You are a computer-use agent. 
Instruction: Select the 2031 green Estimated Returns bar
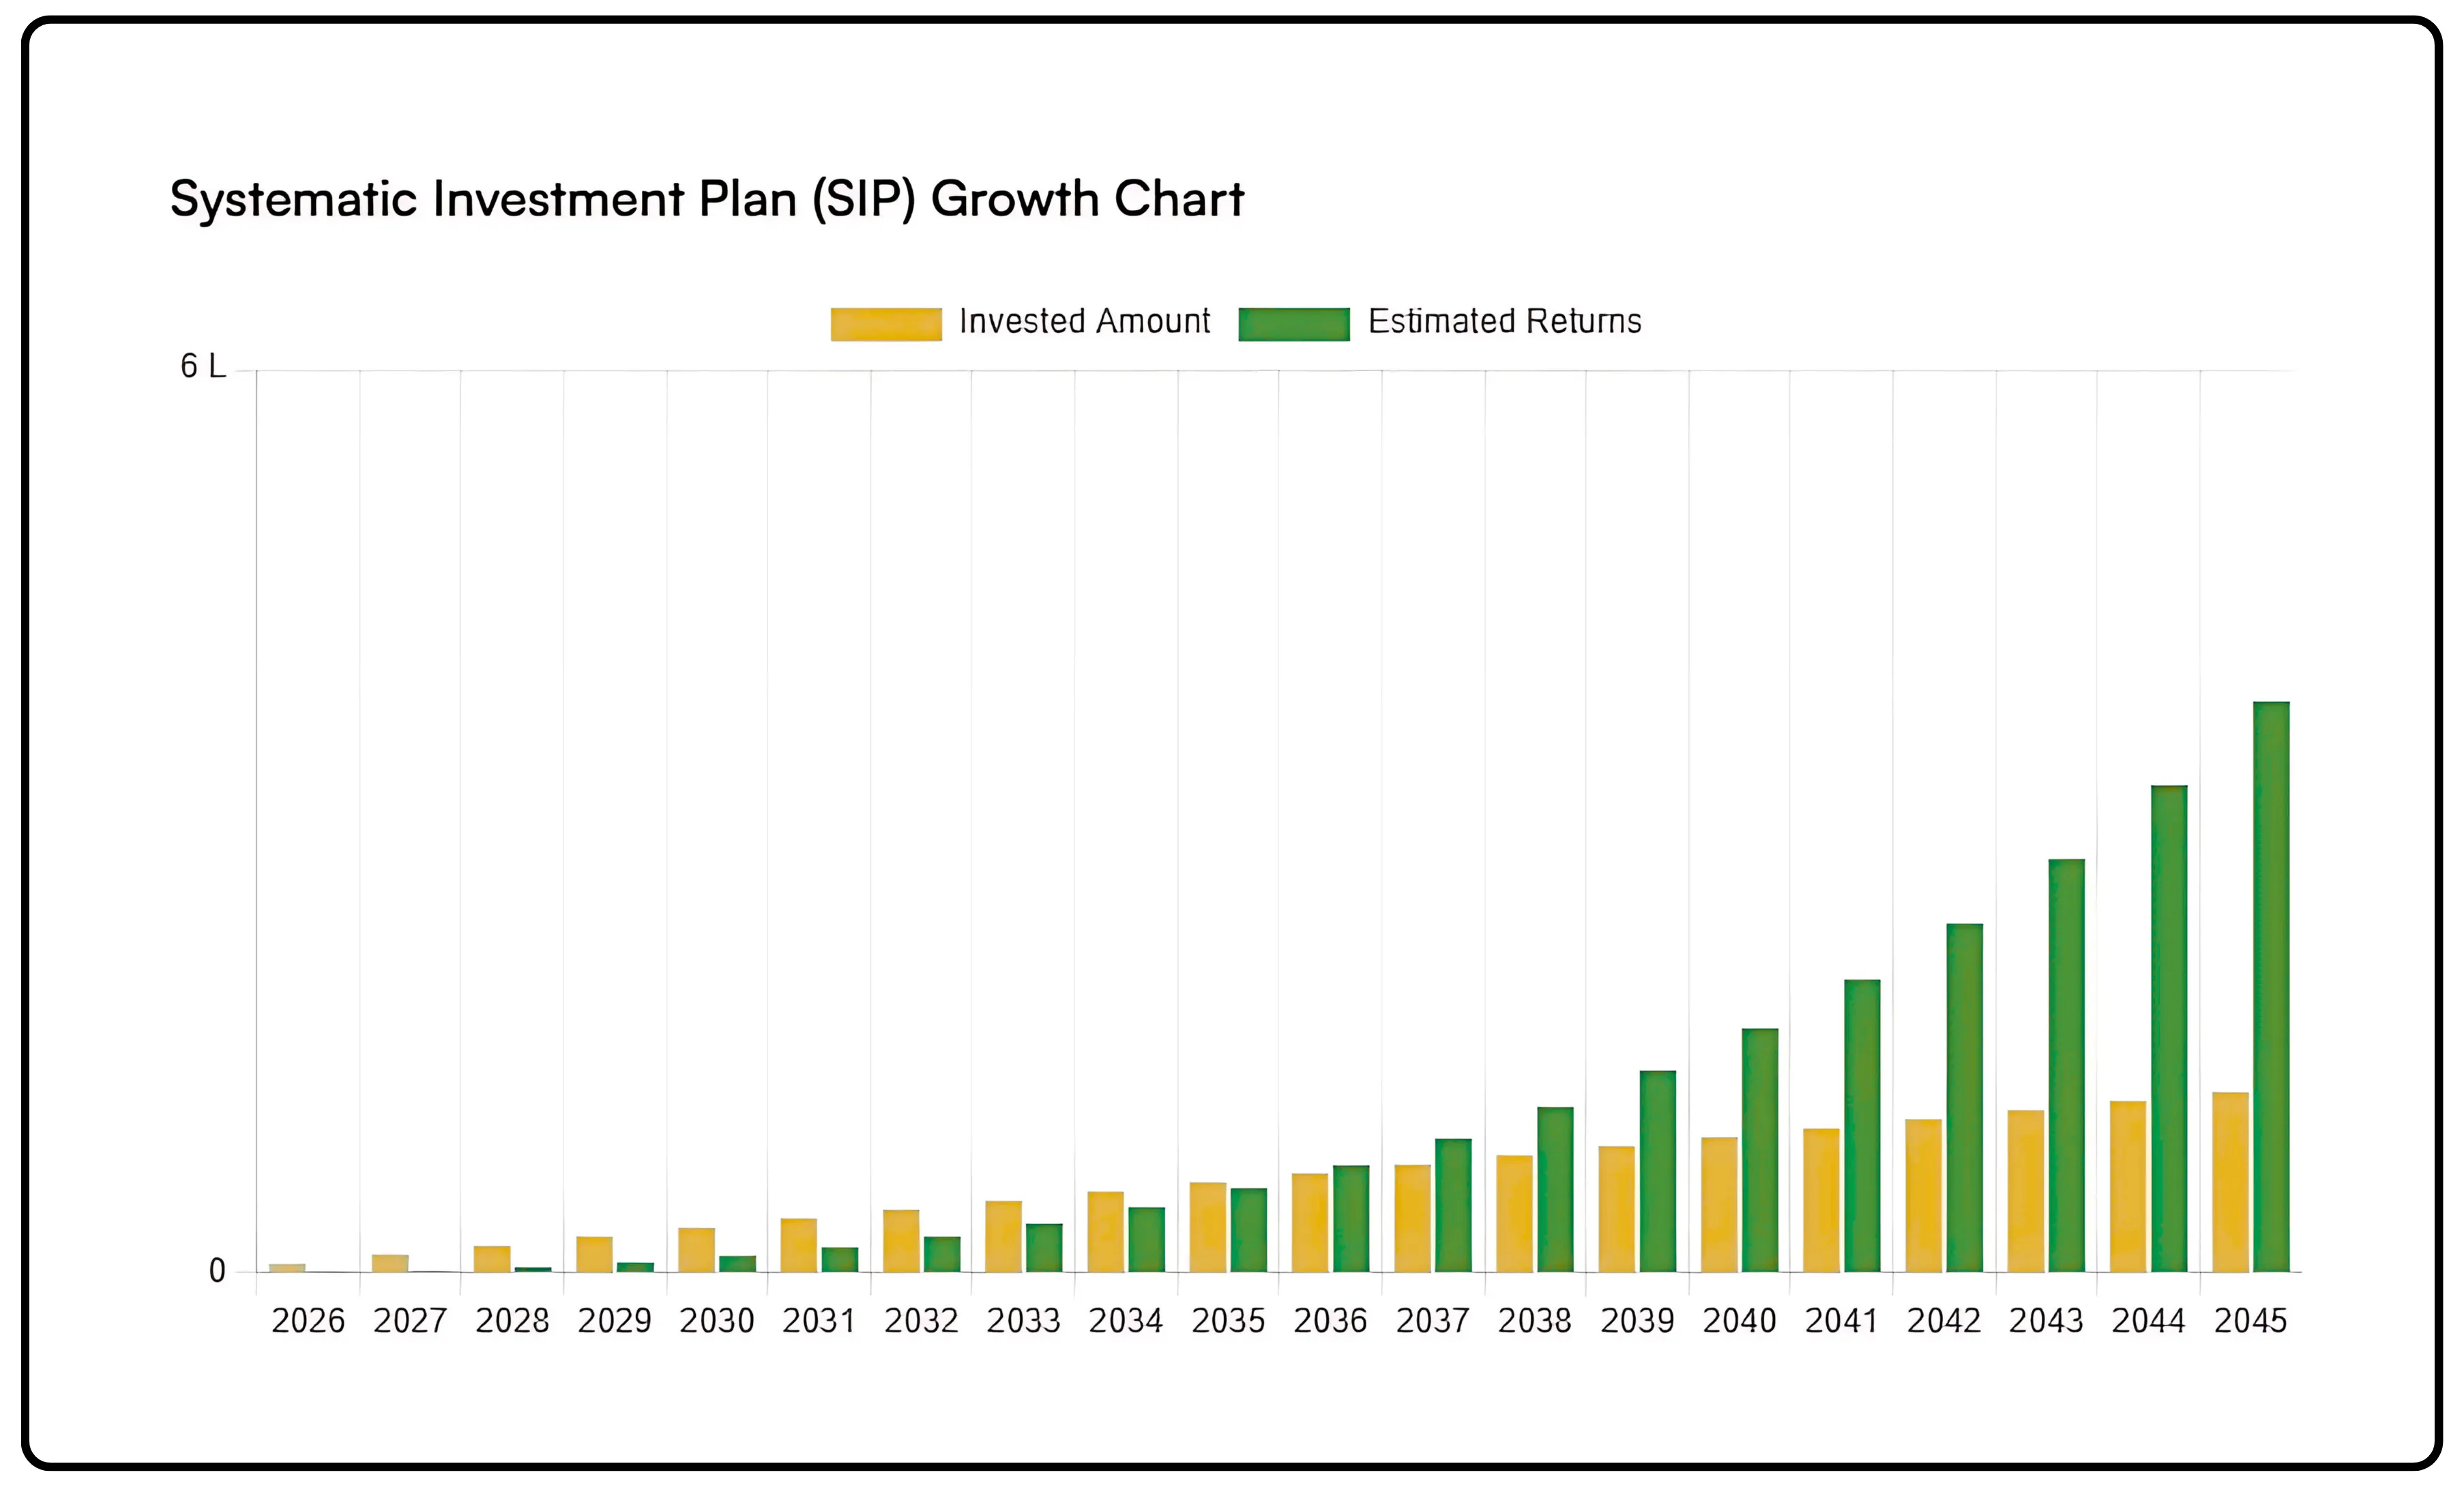tap(840, 1260)
